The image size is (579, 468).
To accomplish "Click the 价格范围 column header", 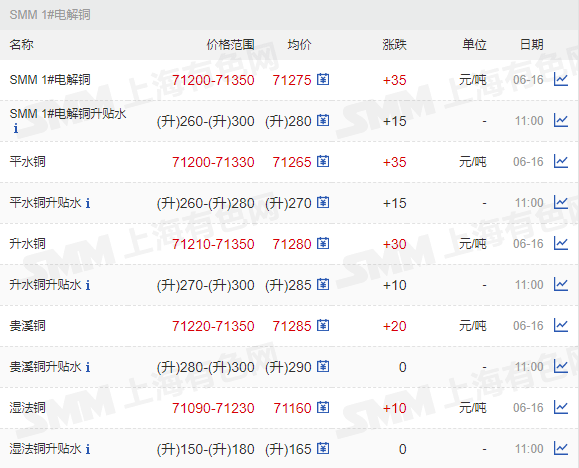I will [230, 45].
